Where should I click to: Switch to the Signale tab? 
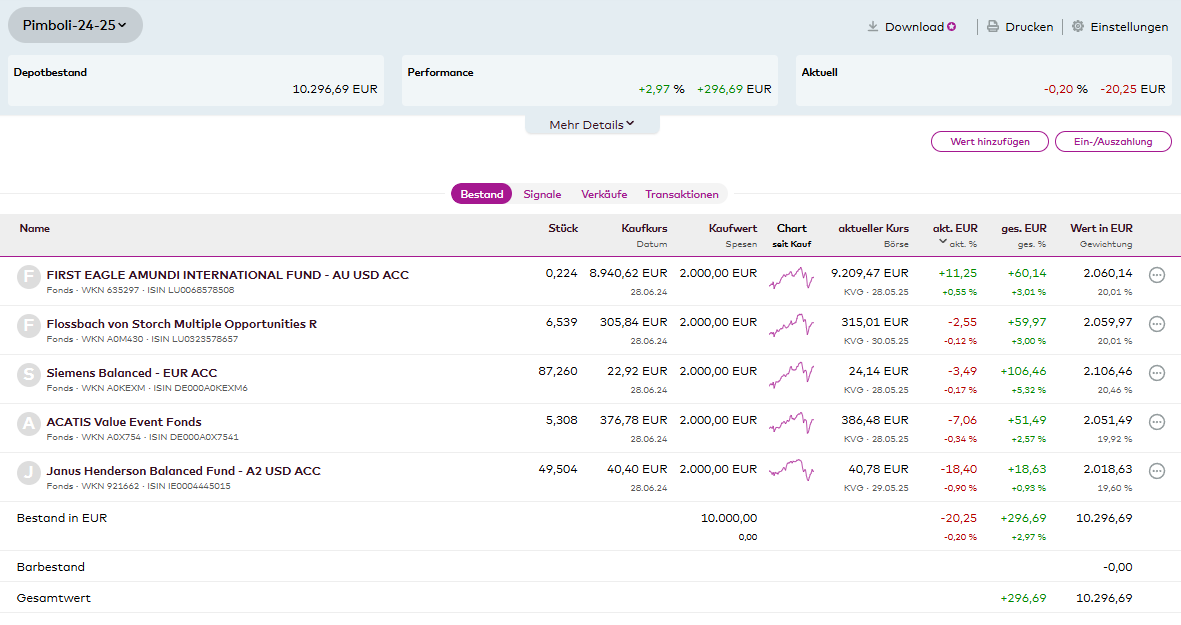(x=542, y=194)
